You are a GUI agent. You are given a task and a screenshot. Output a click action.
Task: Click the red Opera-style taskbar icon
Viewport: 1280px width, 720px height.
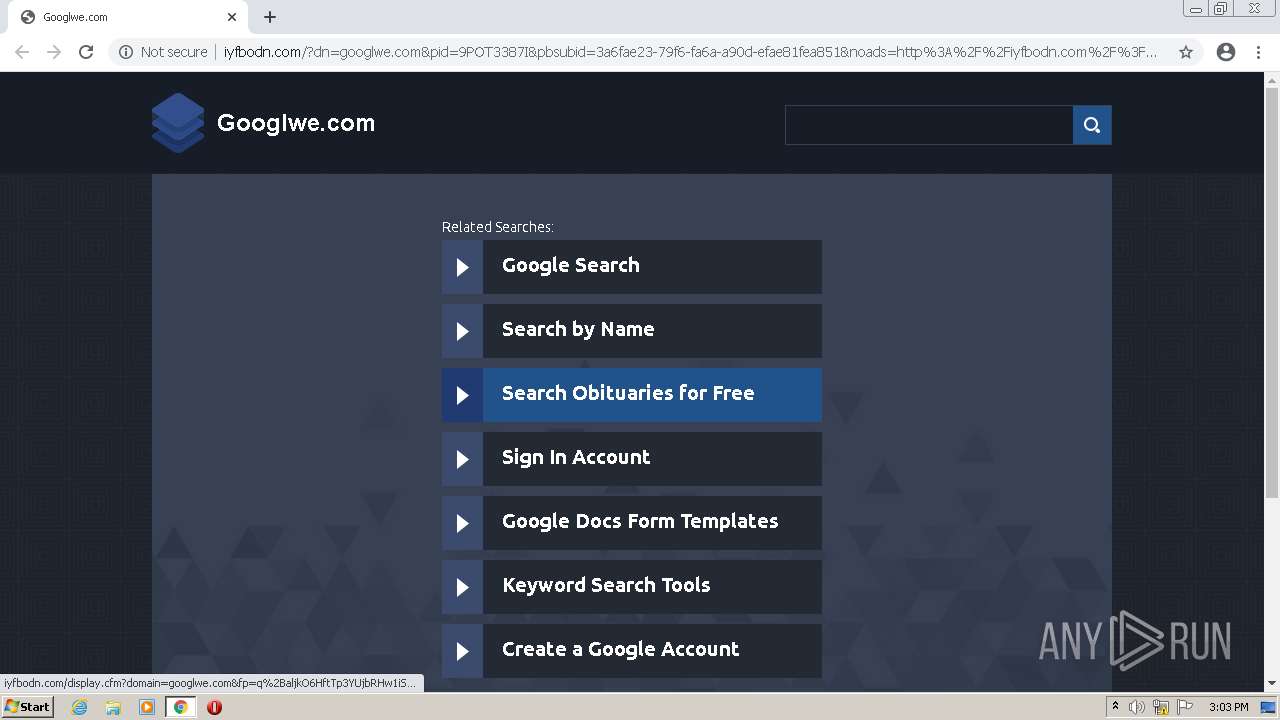(214, 707)
